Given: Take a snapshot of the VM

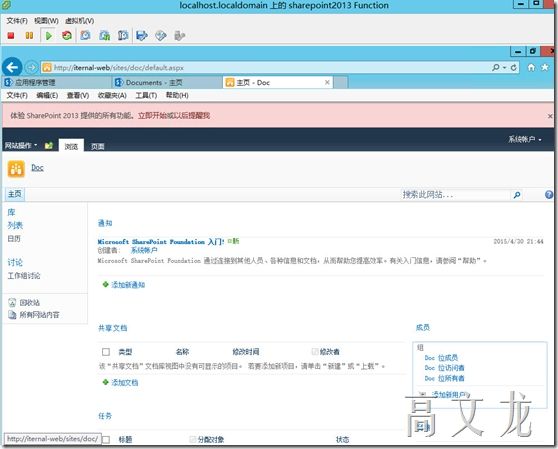Looking at the screenshot, I should pyautogui.click(x=85, y=36).
